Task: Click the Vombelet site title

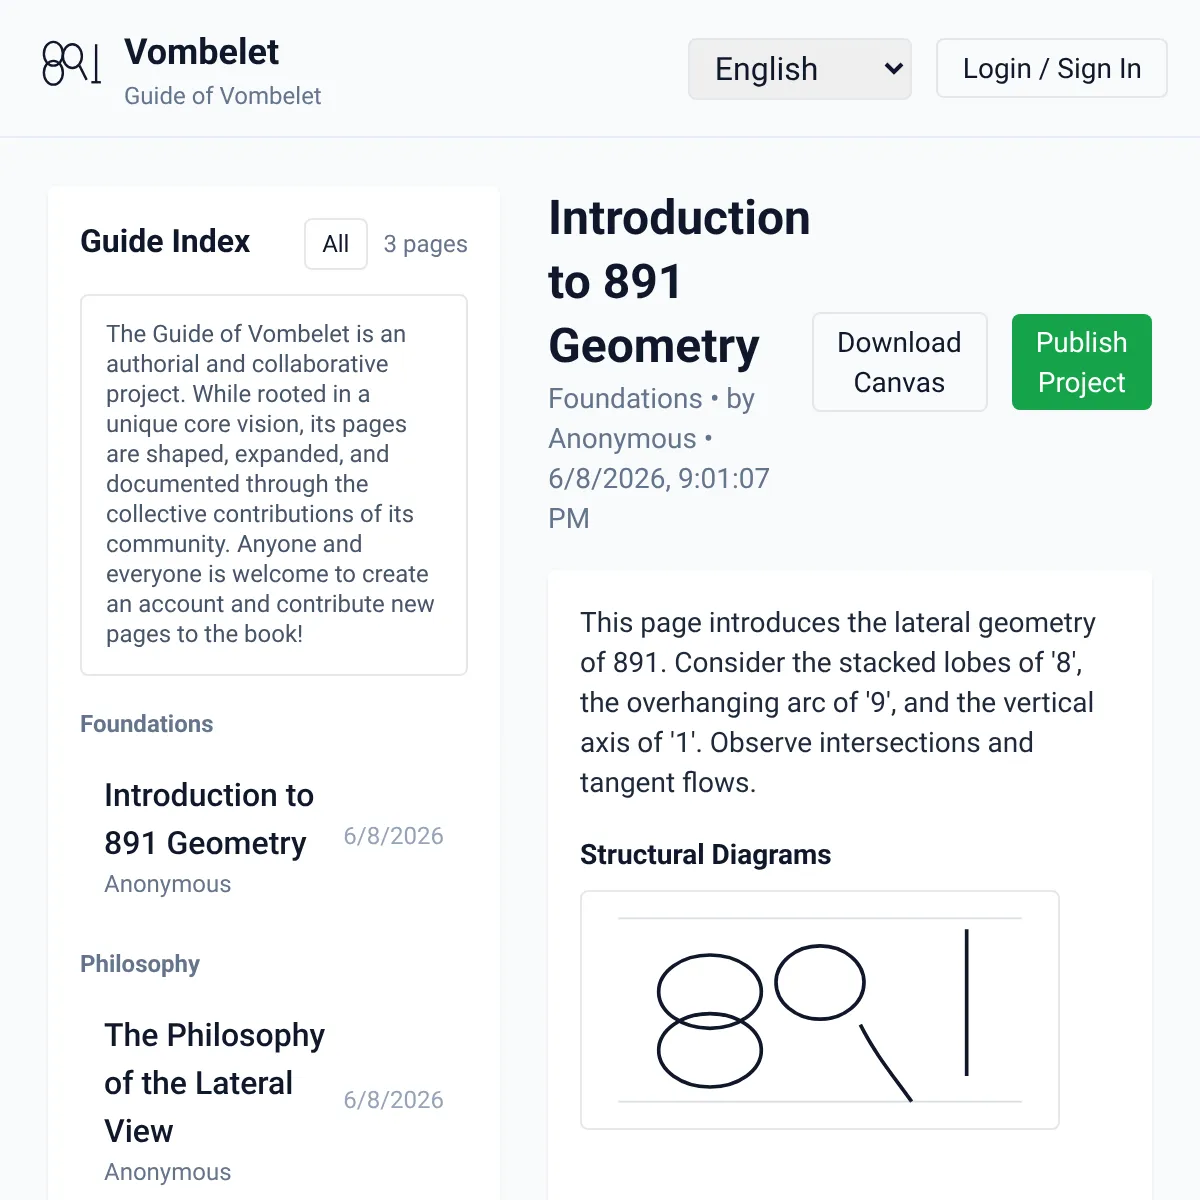Action: tap(201, 51)
